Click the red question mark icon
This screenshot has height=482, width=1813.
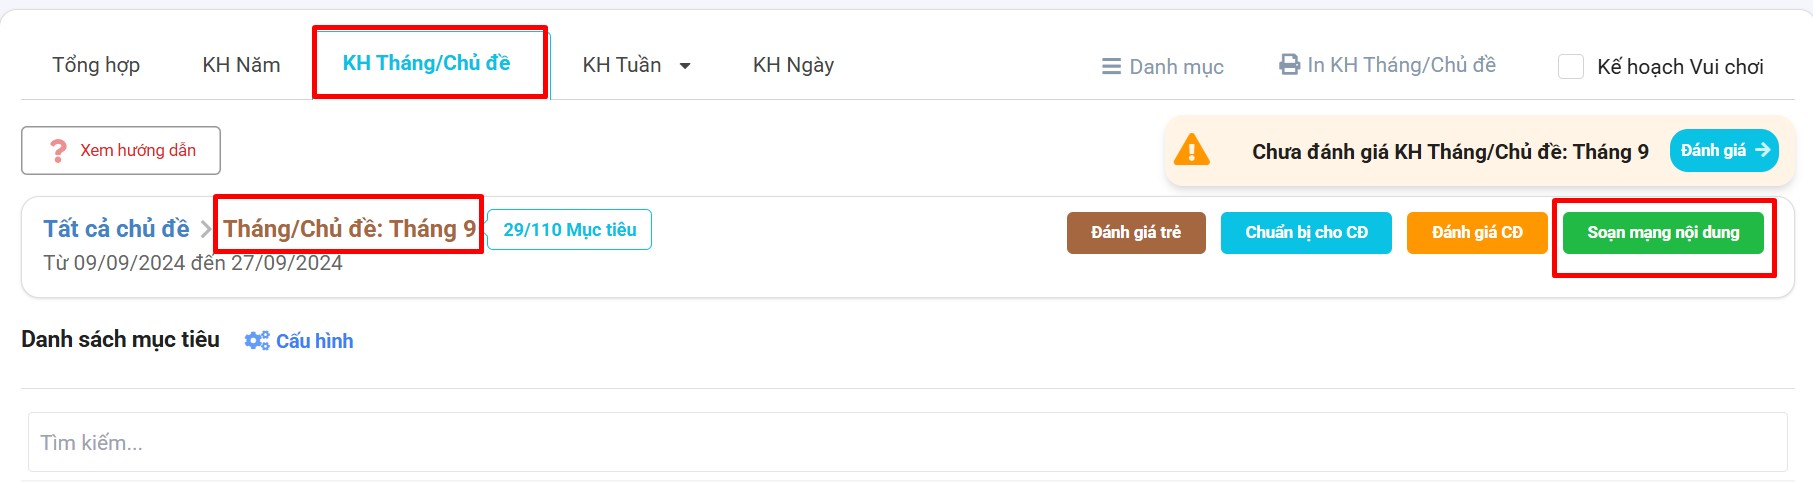click(x=58, y=151)
